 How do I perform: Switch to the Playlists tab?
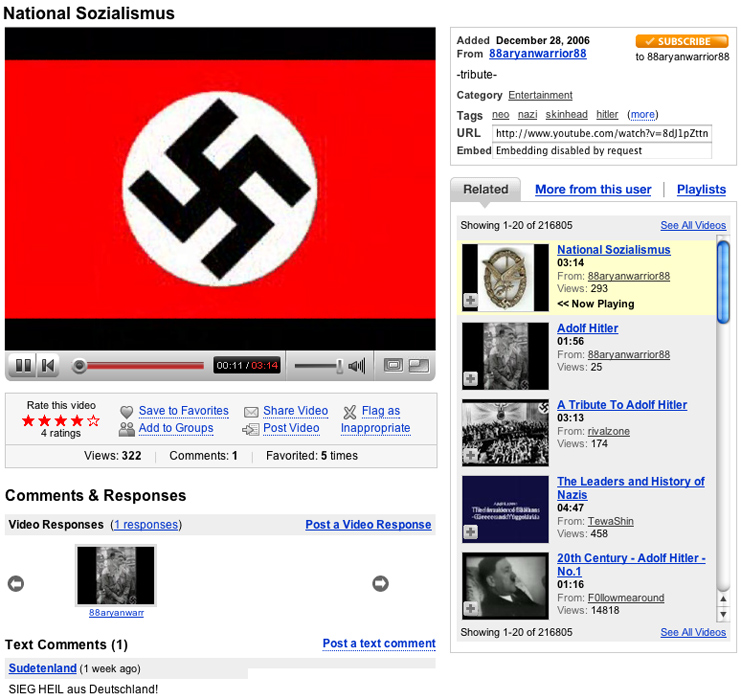pyautogui.click(x=701, y=189)
